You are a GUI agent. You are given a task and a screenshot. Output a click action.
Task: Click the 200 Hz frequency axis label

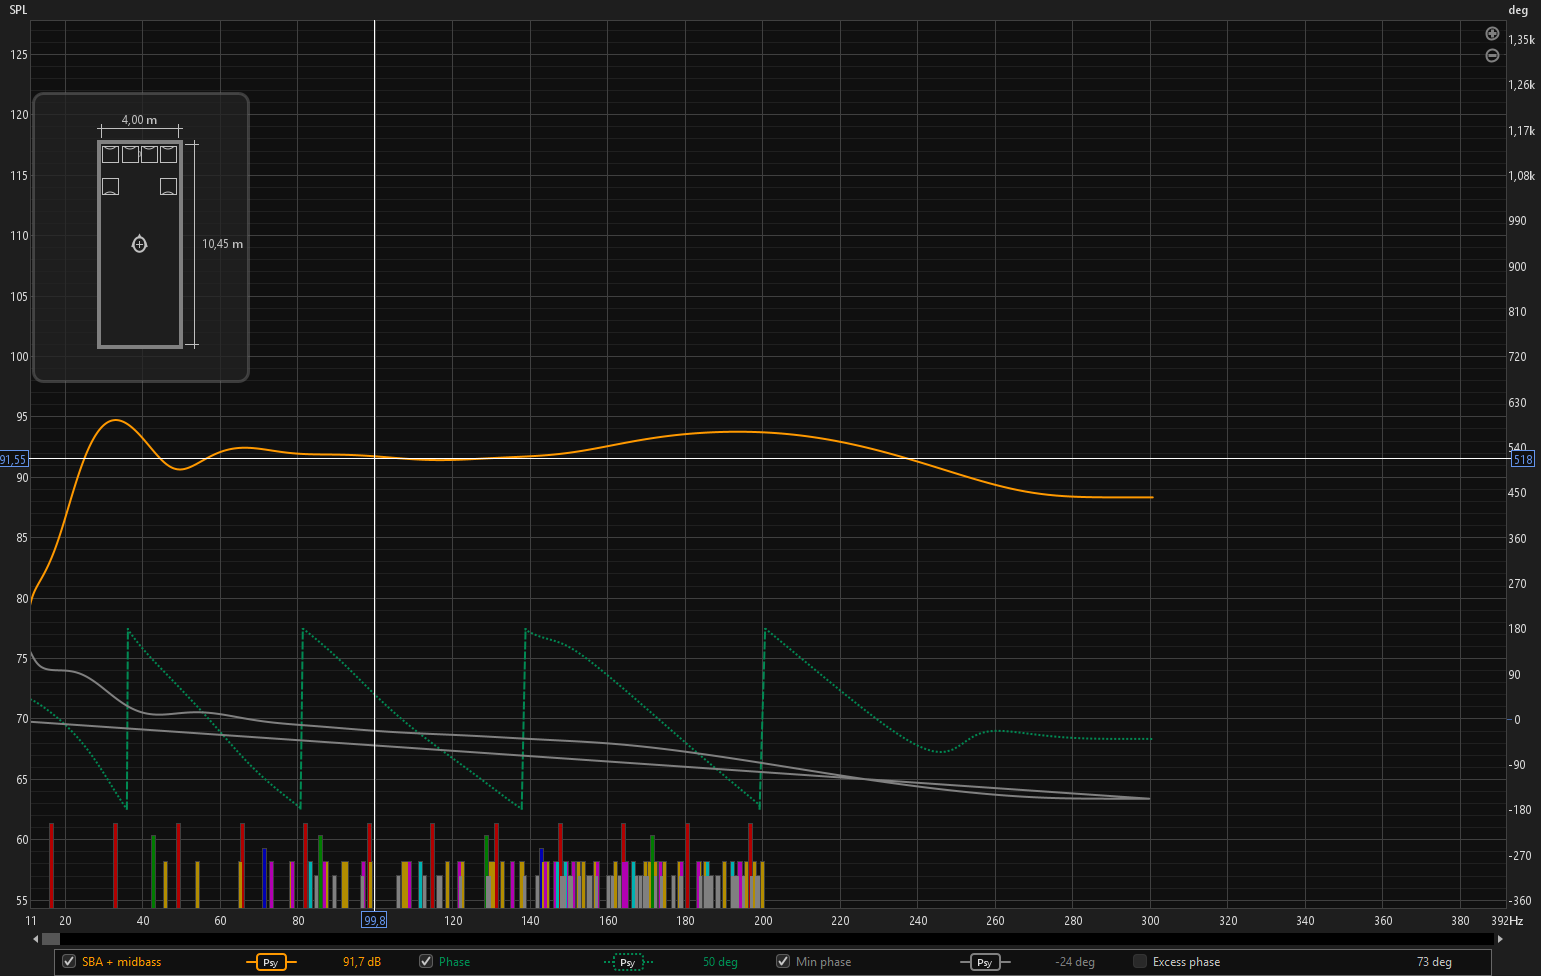(763, 921)
